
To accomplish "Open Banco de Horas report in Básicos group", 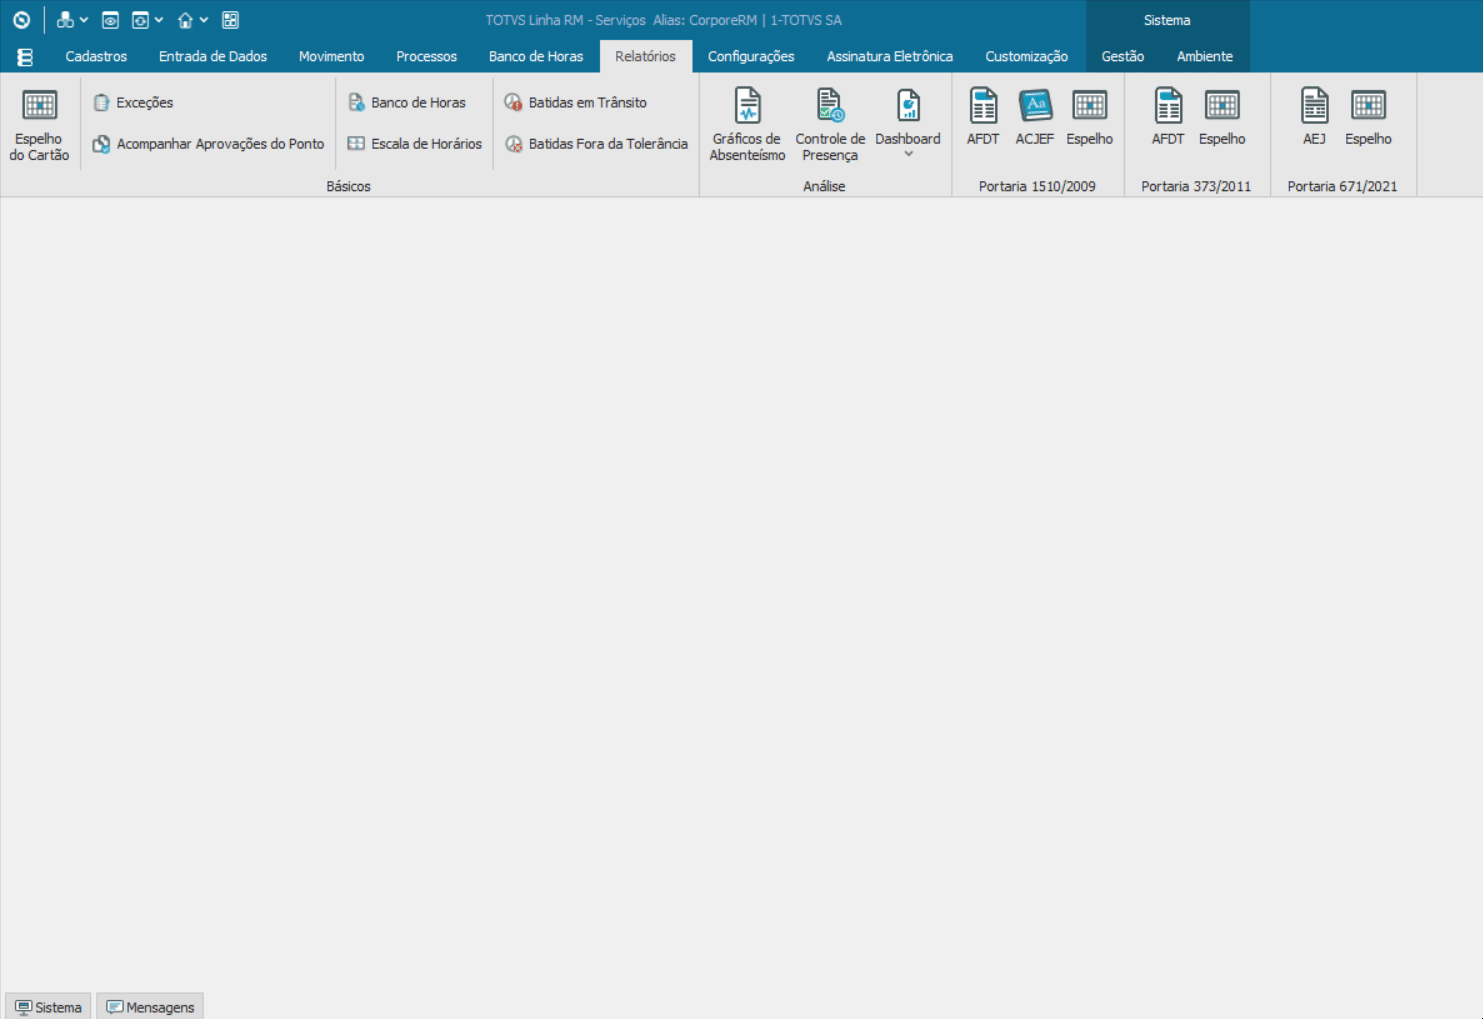I will tap(418, 103).
